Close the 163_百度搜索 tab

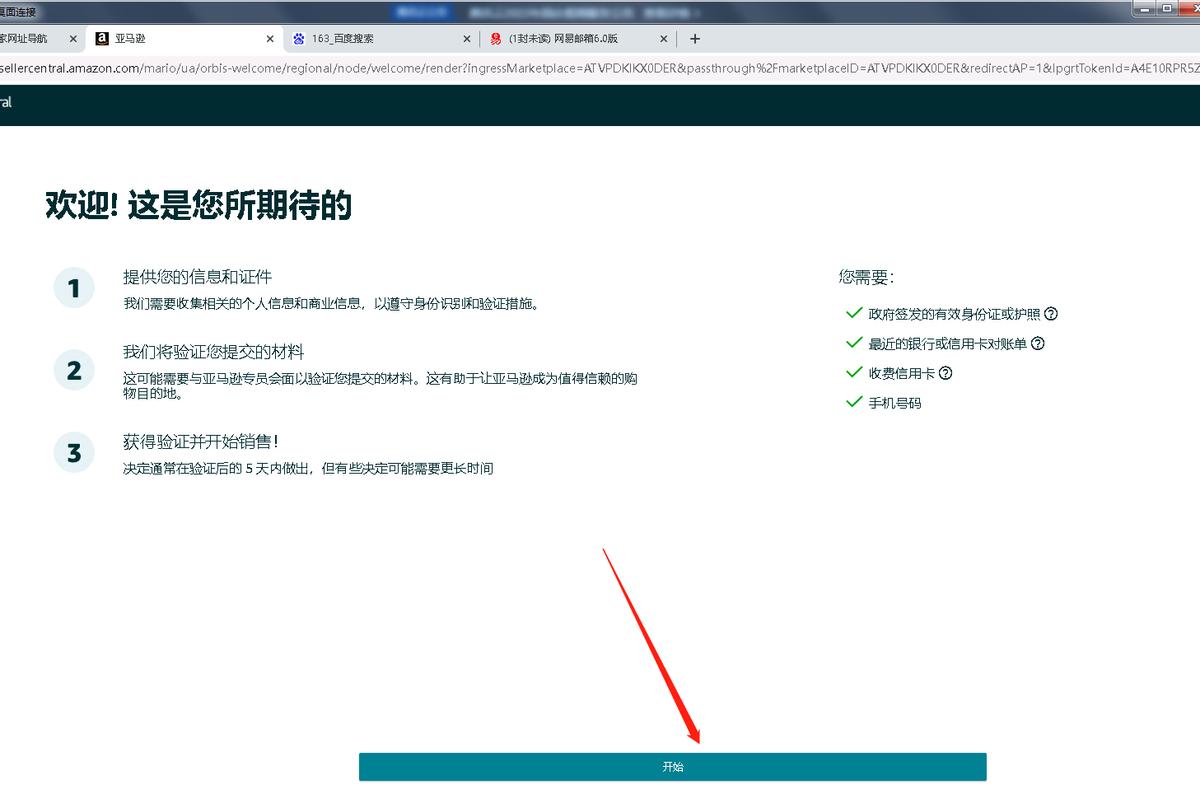click(x=467, y=38)
